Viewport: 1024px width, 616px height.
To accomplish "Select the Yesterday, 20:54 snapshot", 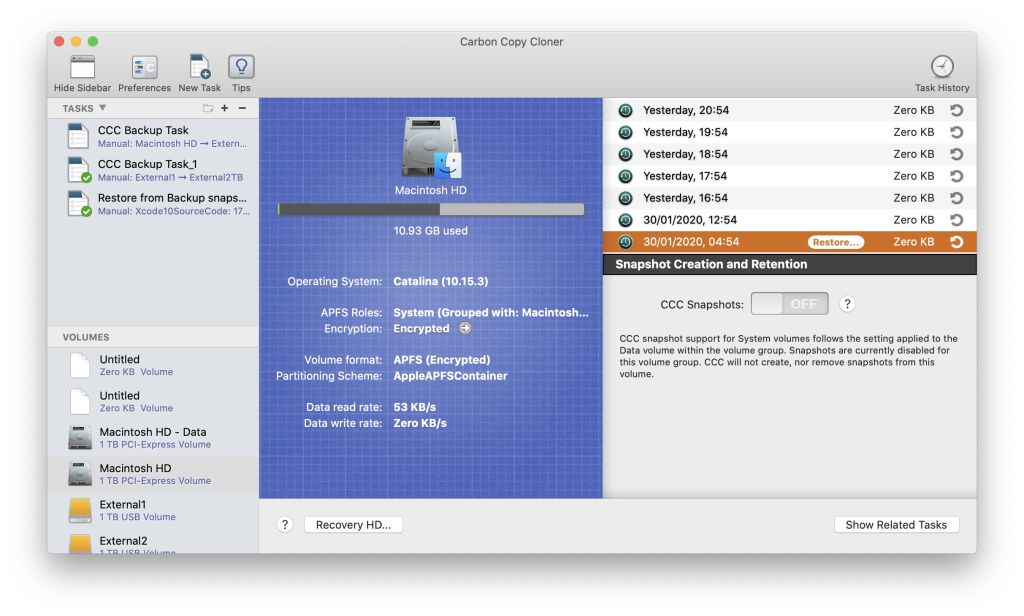I will pos(790,110).
